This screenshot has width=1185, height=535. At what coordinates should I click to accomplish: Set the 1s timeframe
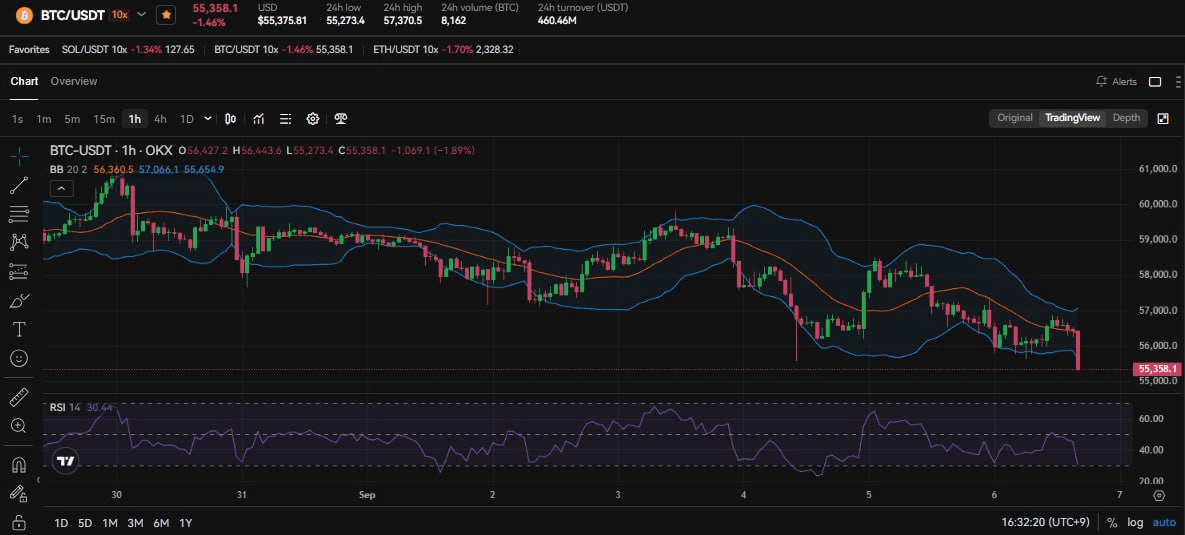(x=18, y=119)
